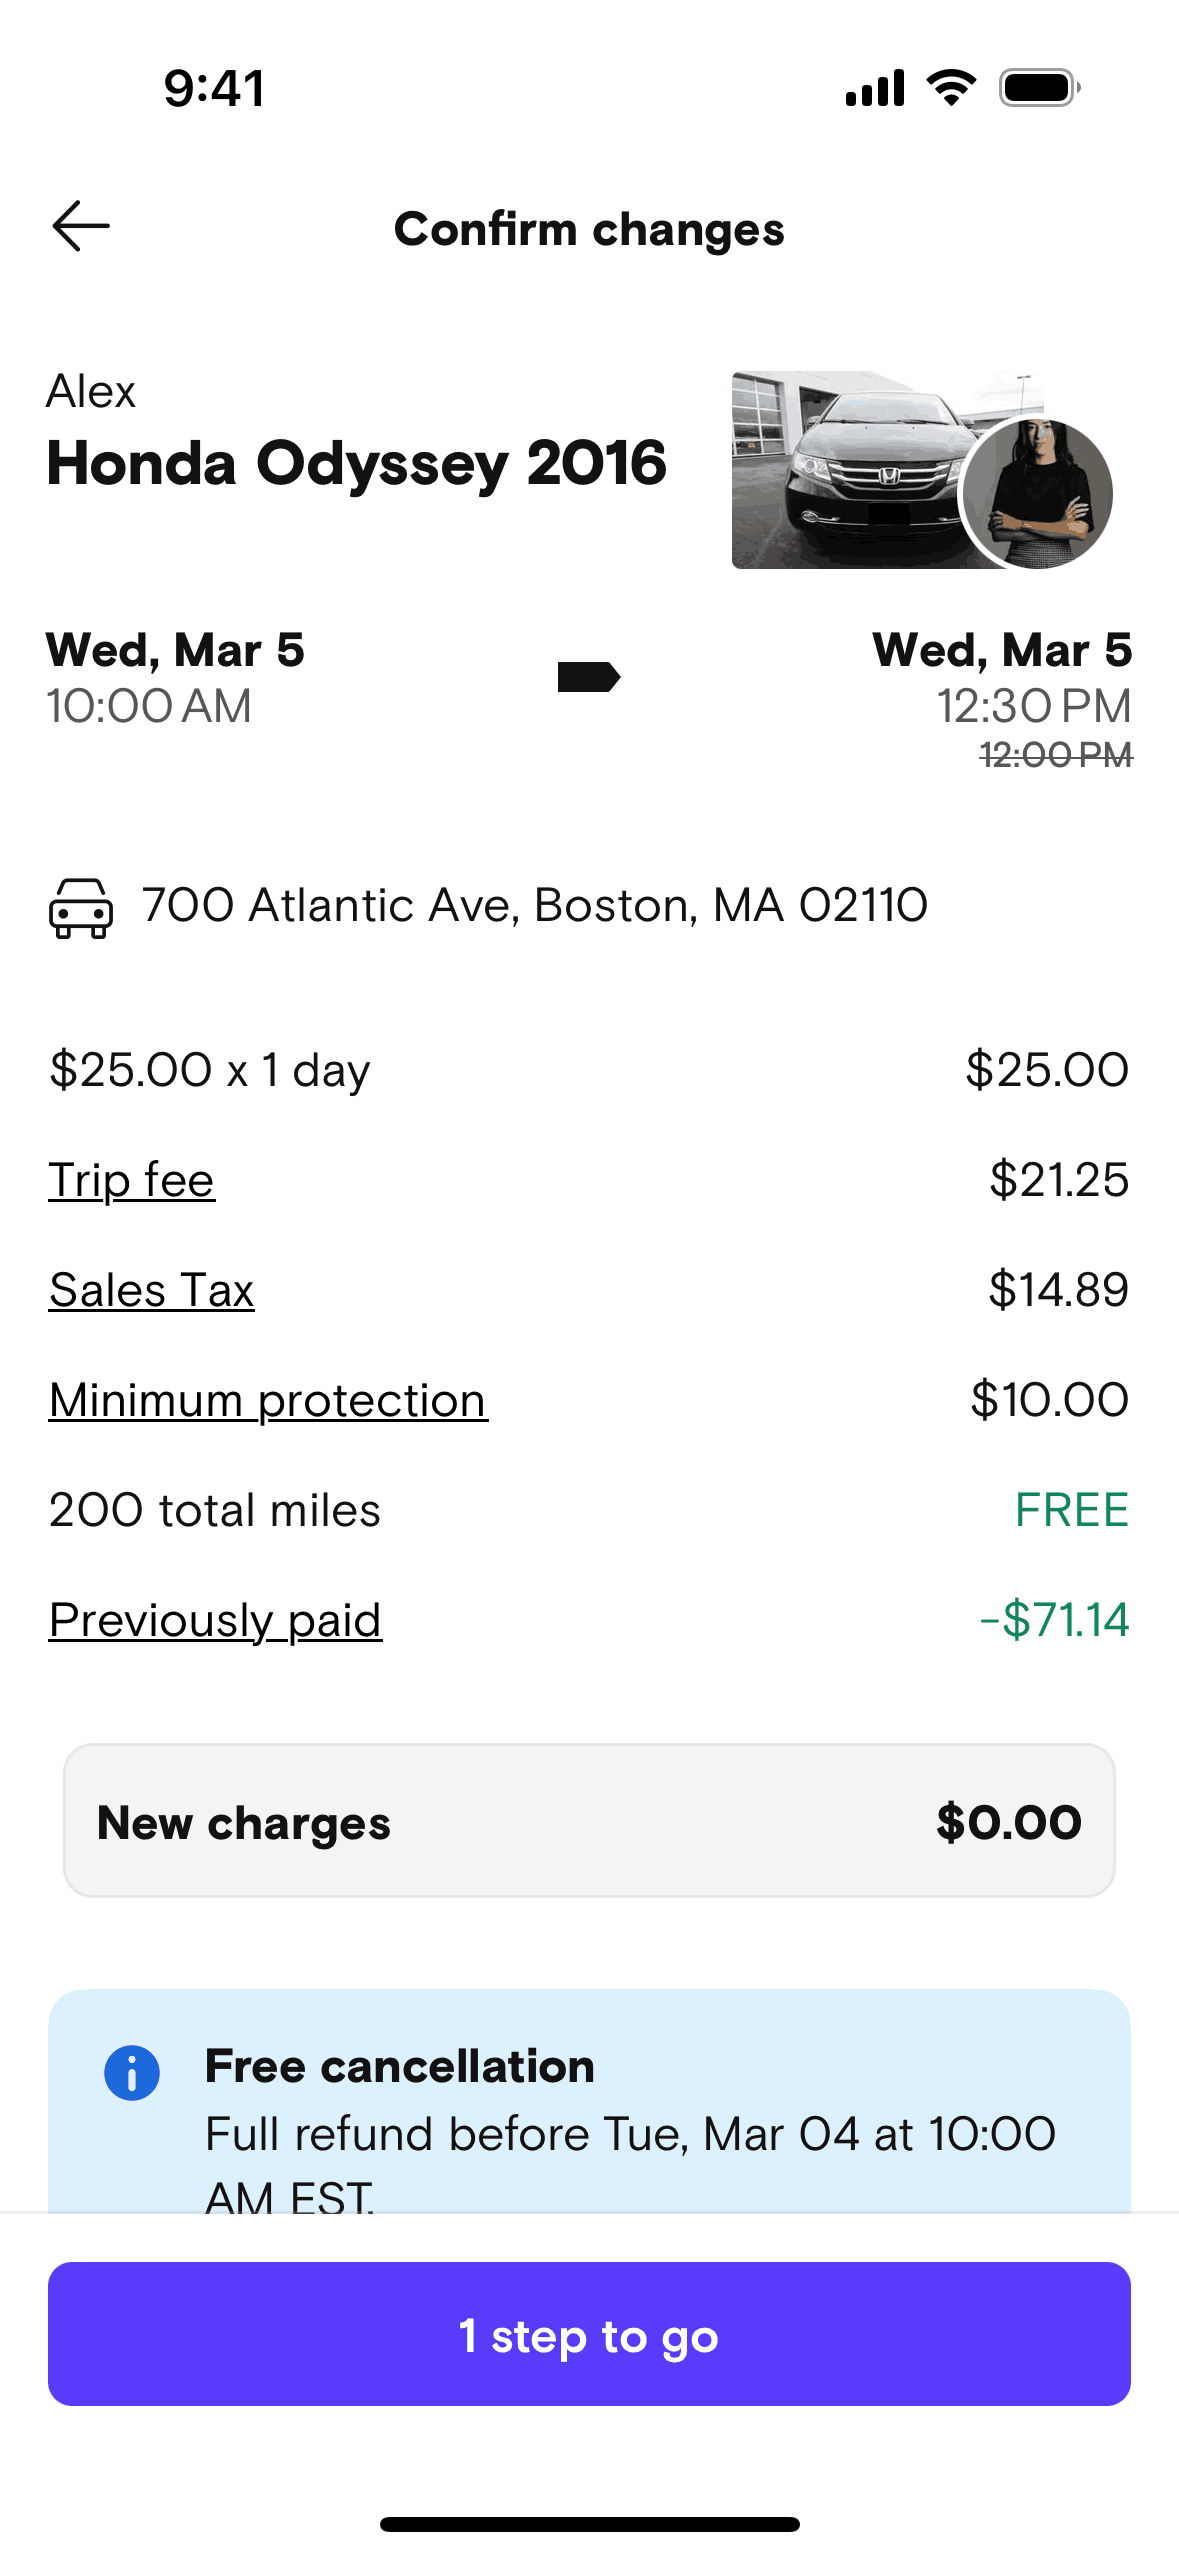
Task: Open the Sales Tax details link
Action: 152,1290
